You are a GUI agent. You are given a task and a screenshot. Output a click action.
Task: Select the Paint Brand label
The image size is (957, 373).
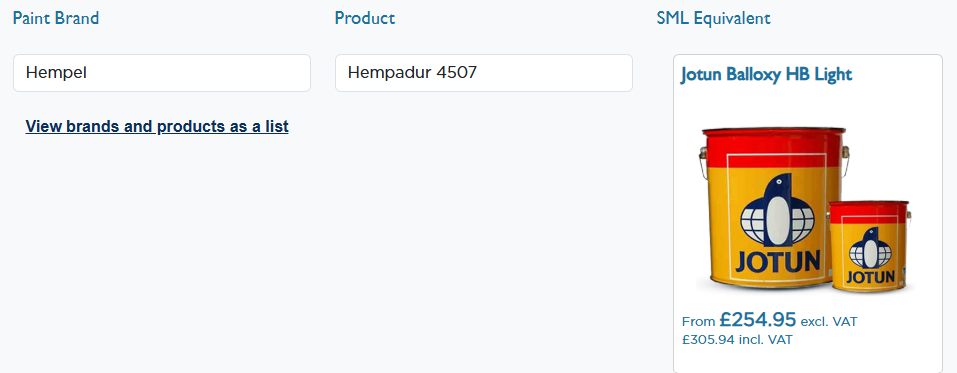pyautogui.click(x=56, y=18)
